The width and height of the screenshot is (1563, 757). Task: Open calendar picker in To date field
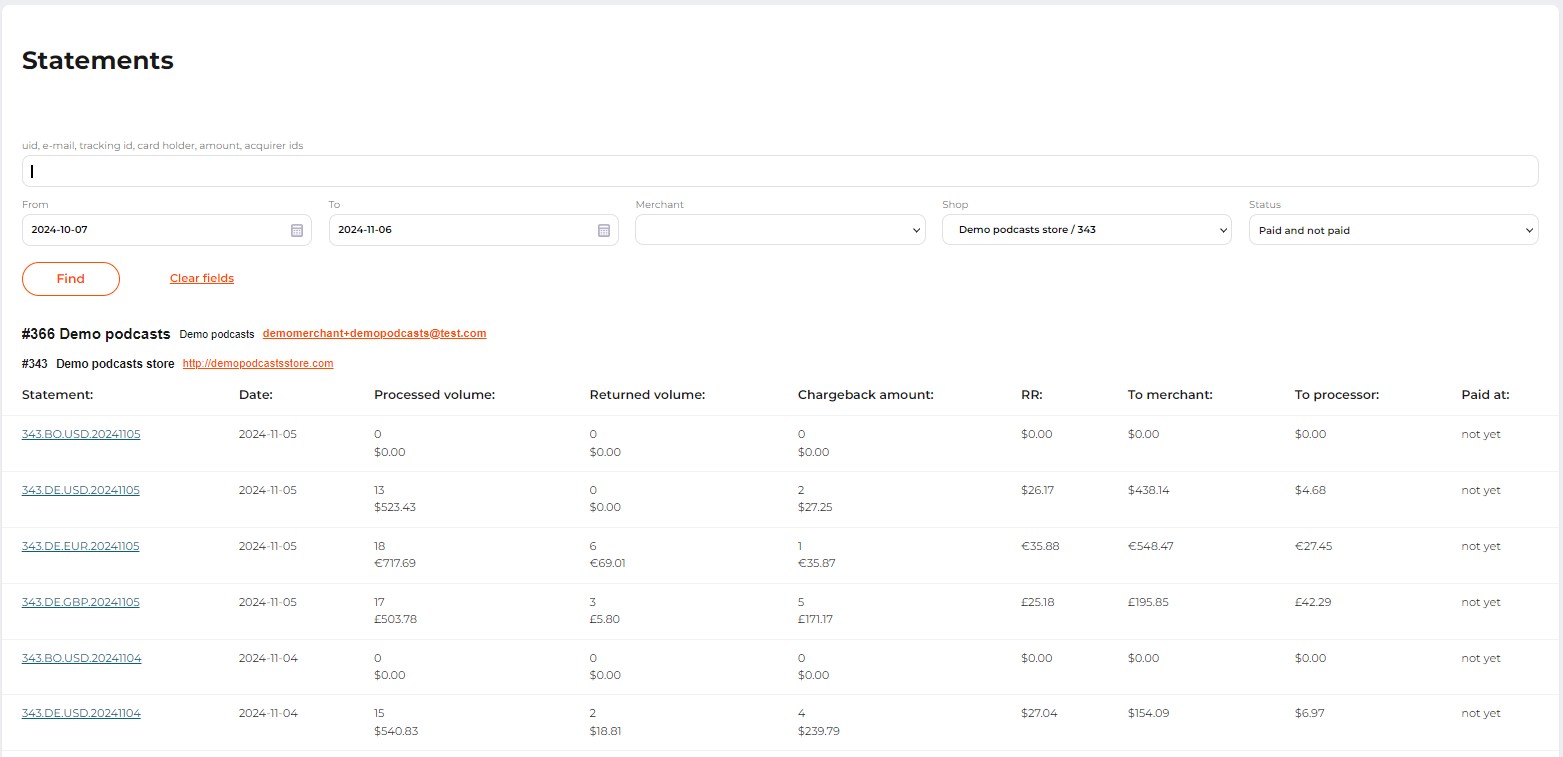tap(604, 230)
